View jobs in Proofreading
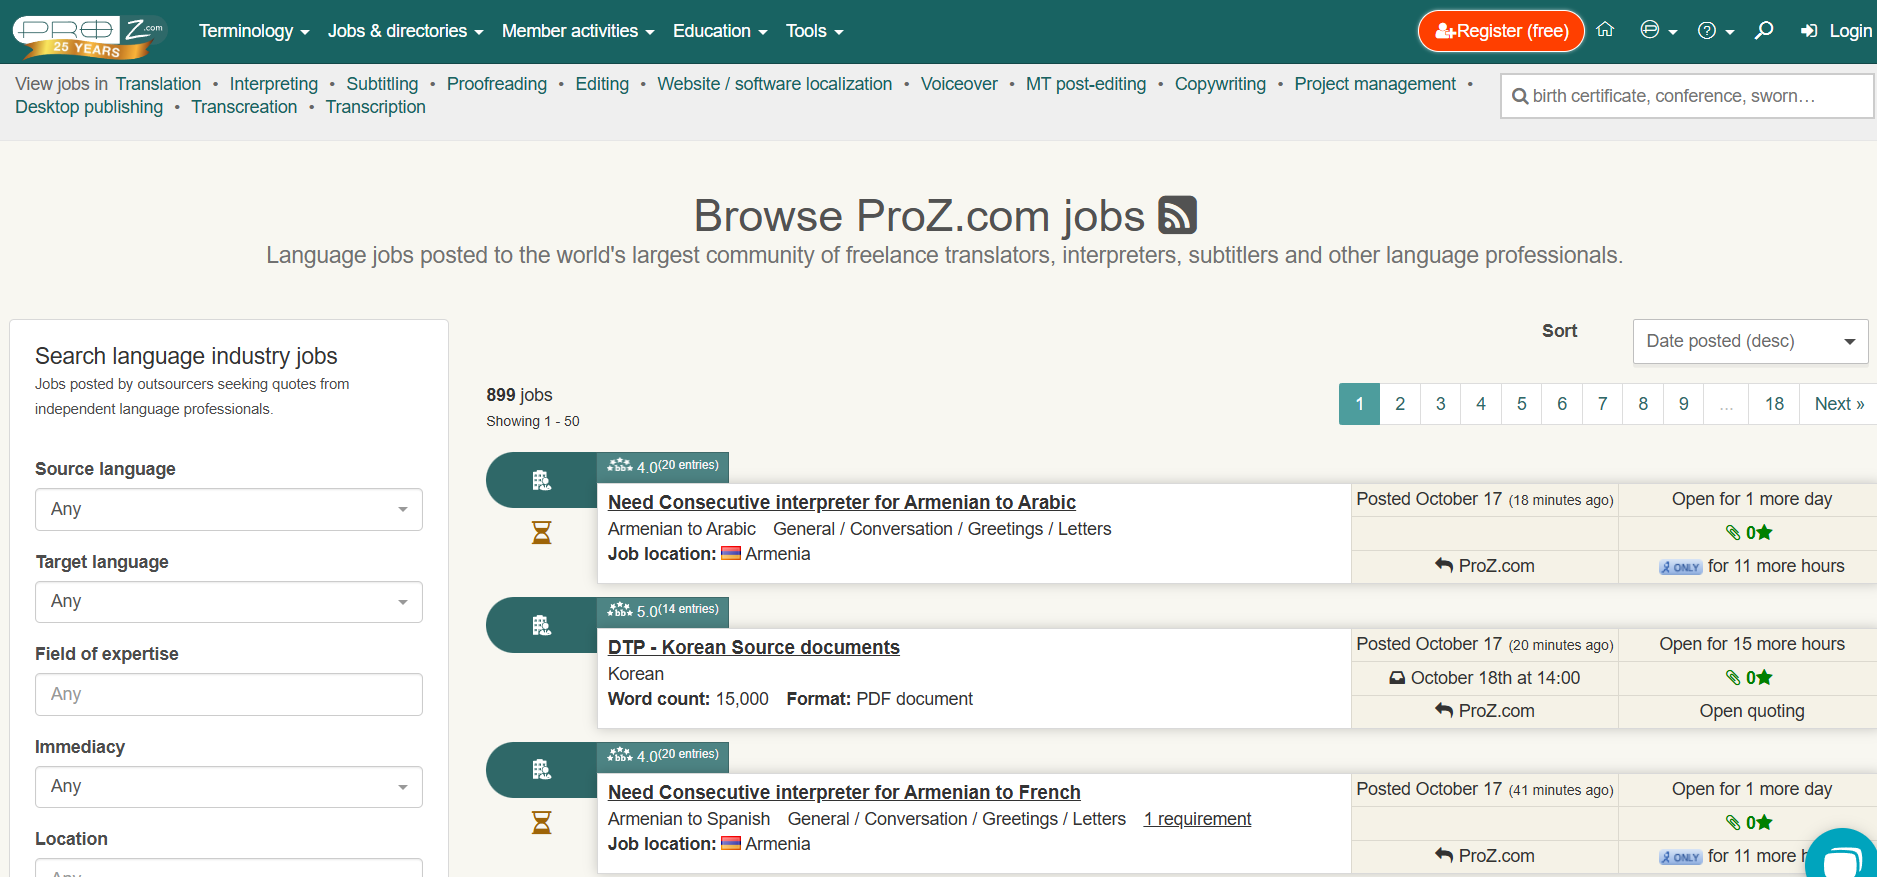 tap(497, 84)
